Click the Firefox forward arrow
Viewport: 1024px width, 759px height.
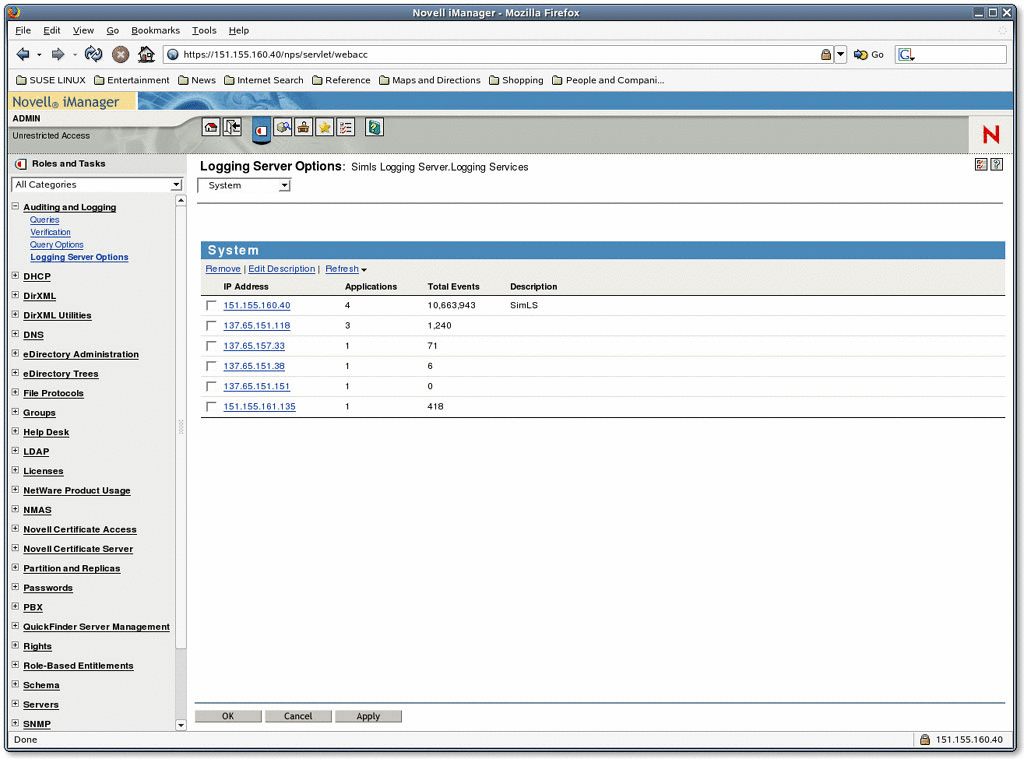58,54
